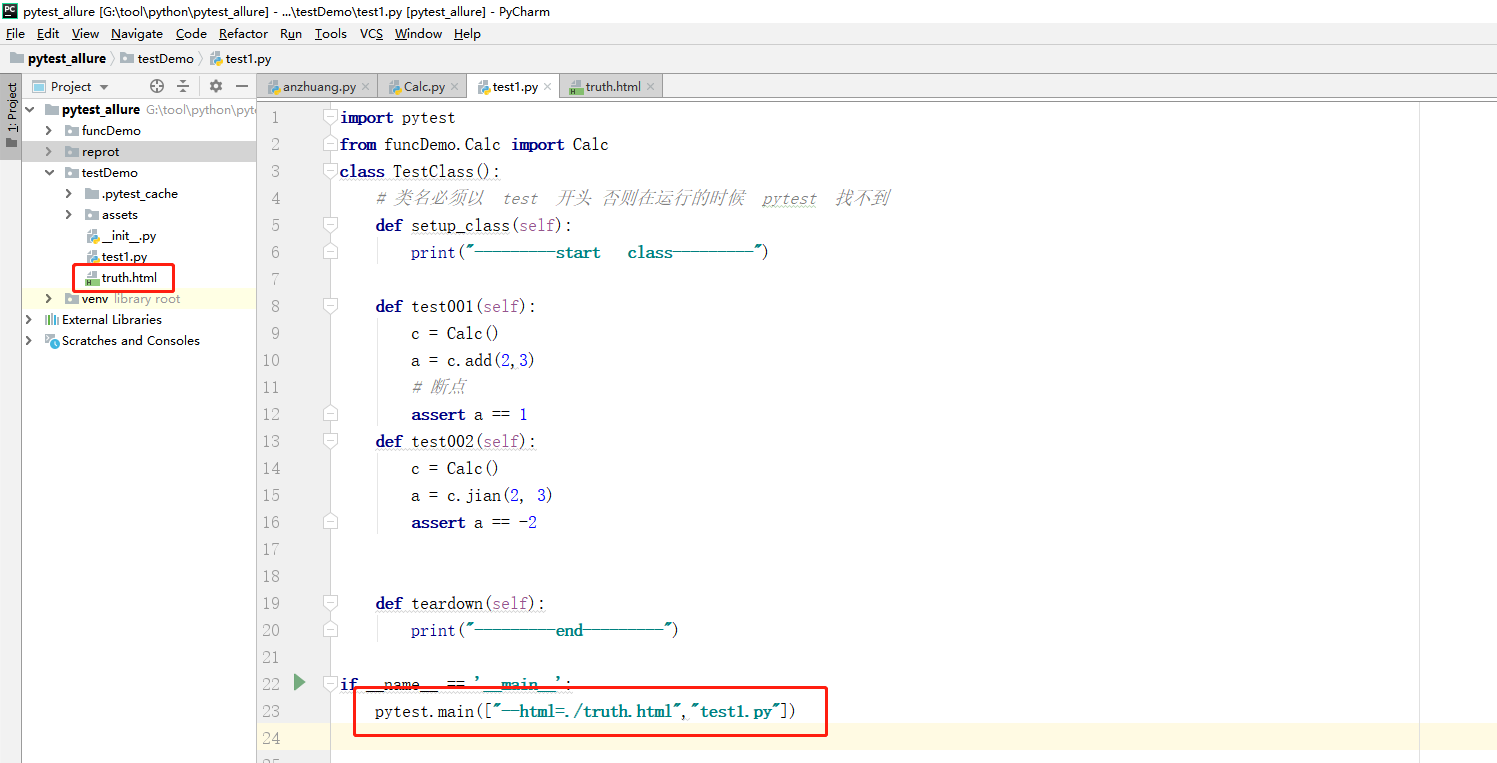This screenshot has width=1497, height=763.
Task: Collapse the pytest_allure root folder
Action: pyautogui.click(x=30, y=109)
